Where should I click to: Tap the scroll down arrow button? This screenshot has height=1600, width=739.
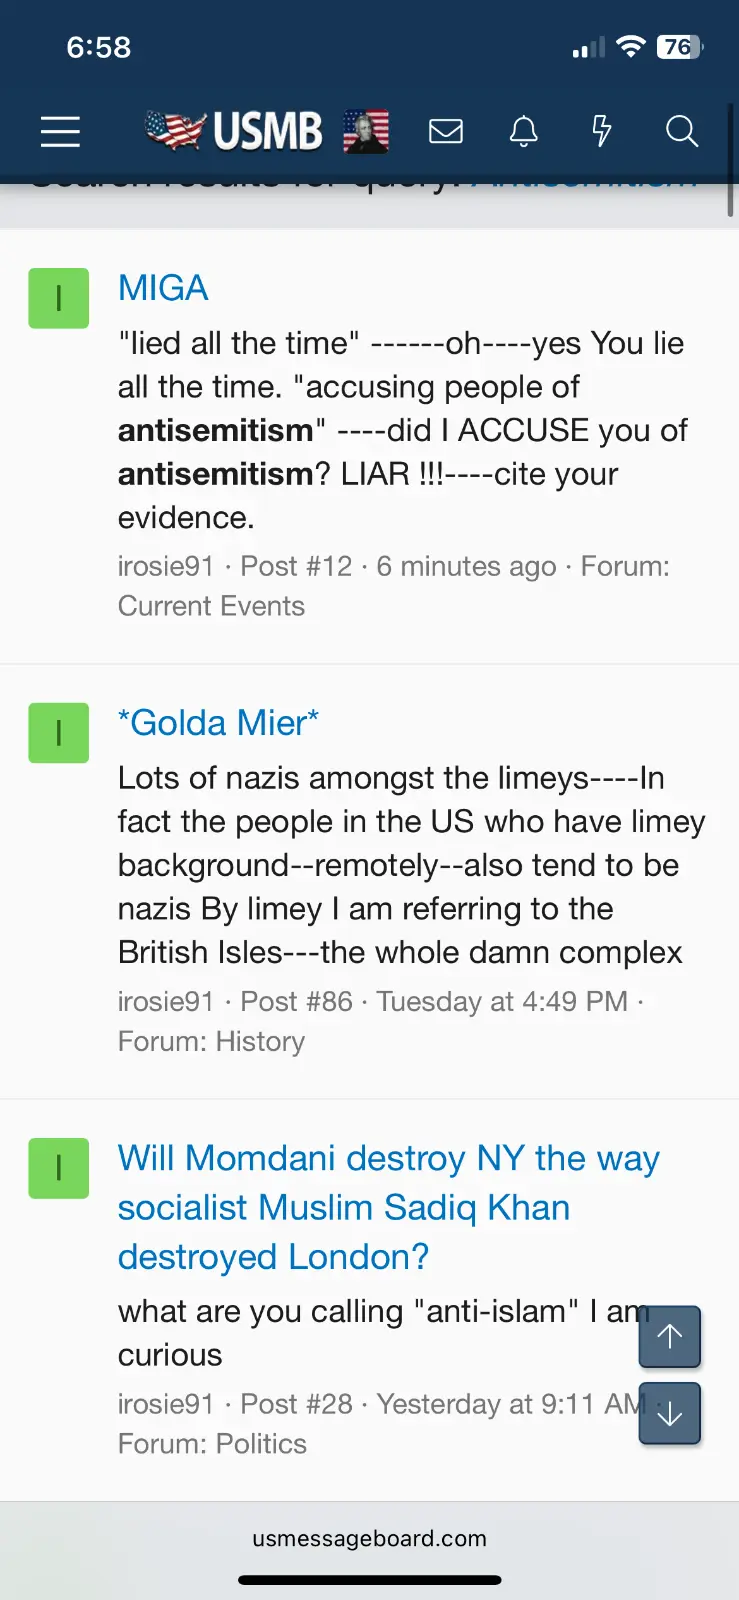[x=669, y=1413]
